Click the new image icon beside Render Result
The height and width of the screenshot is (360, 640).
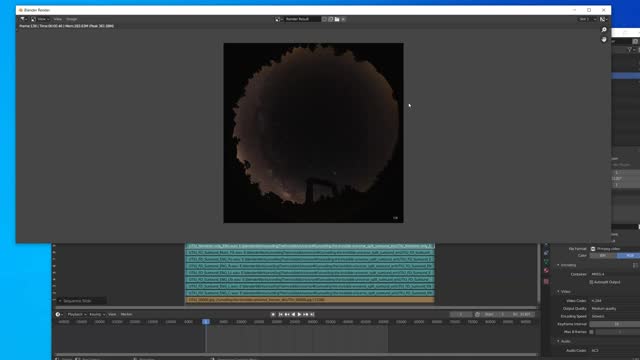click(x=331, y=19)
